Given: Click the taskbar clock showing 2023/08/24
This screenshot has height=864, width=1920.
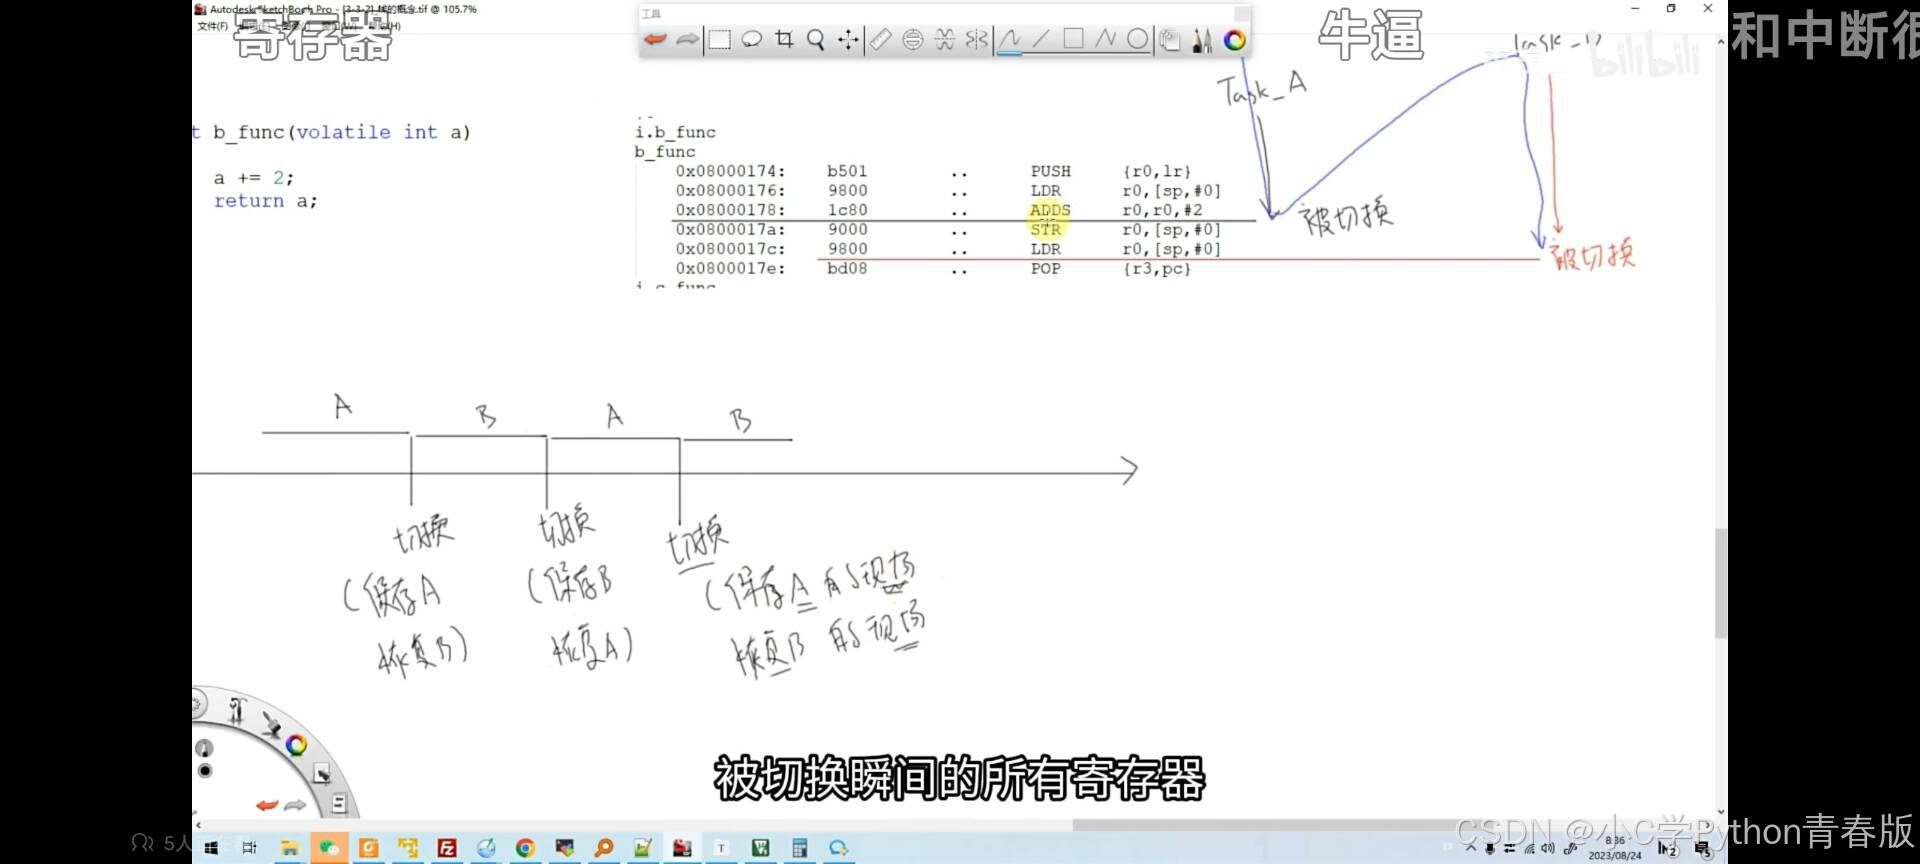Looking at the screenshot, I should coord(1615,848).
